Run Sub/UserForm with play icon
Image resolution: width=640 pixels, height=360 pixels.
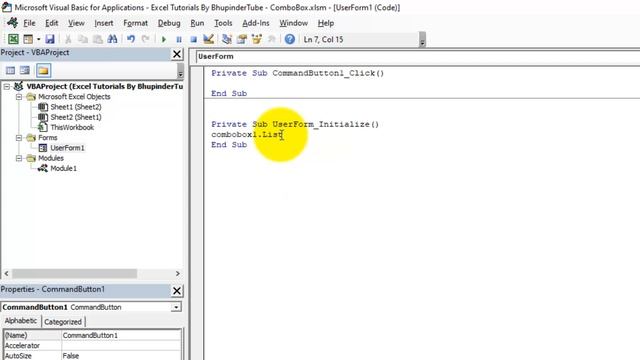point(164,39)
